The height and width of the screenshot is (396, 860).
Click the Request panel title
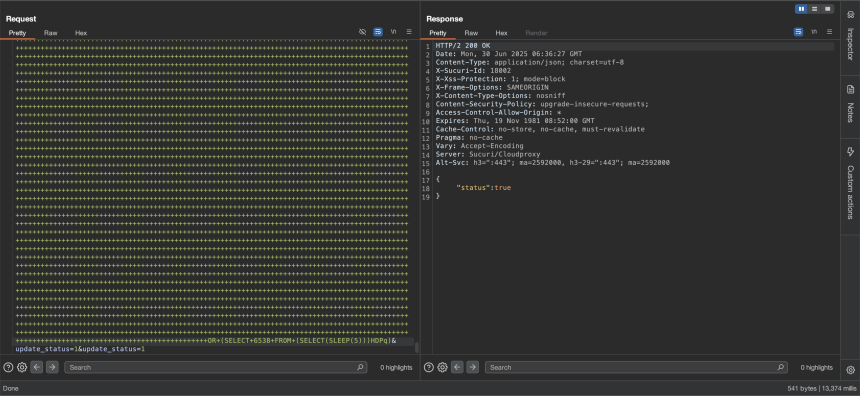coord(21,19)
